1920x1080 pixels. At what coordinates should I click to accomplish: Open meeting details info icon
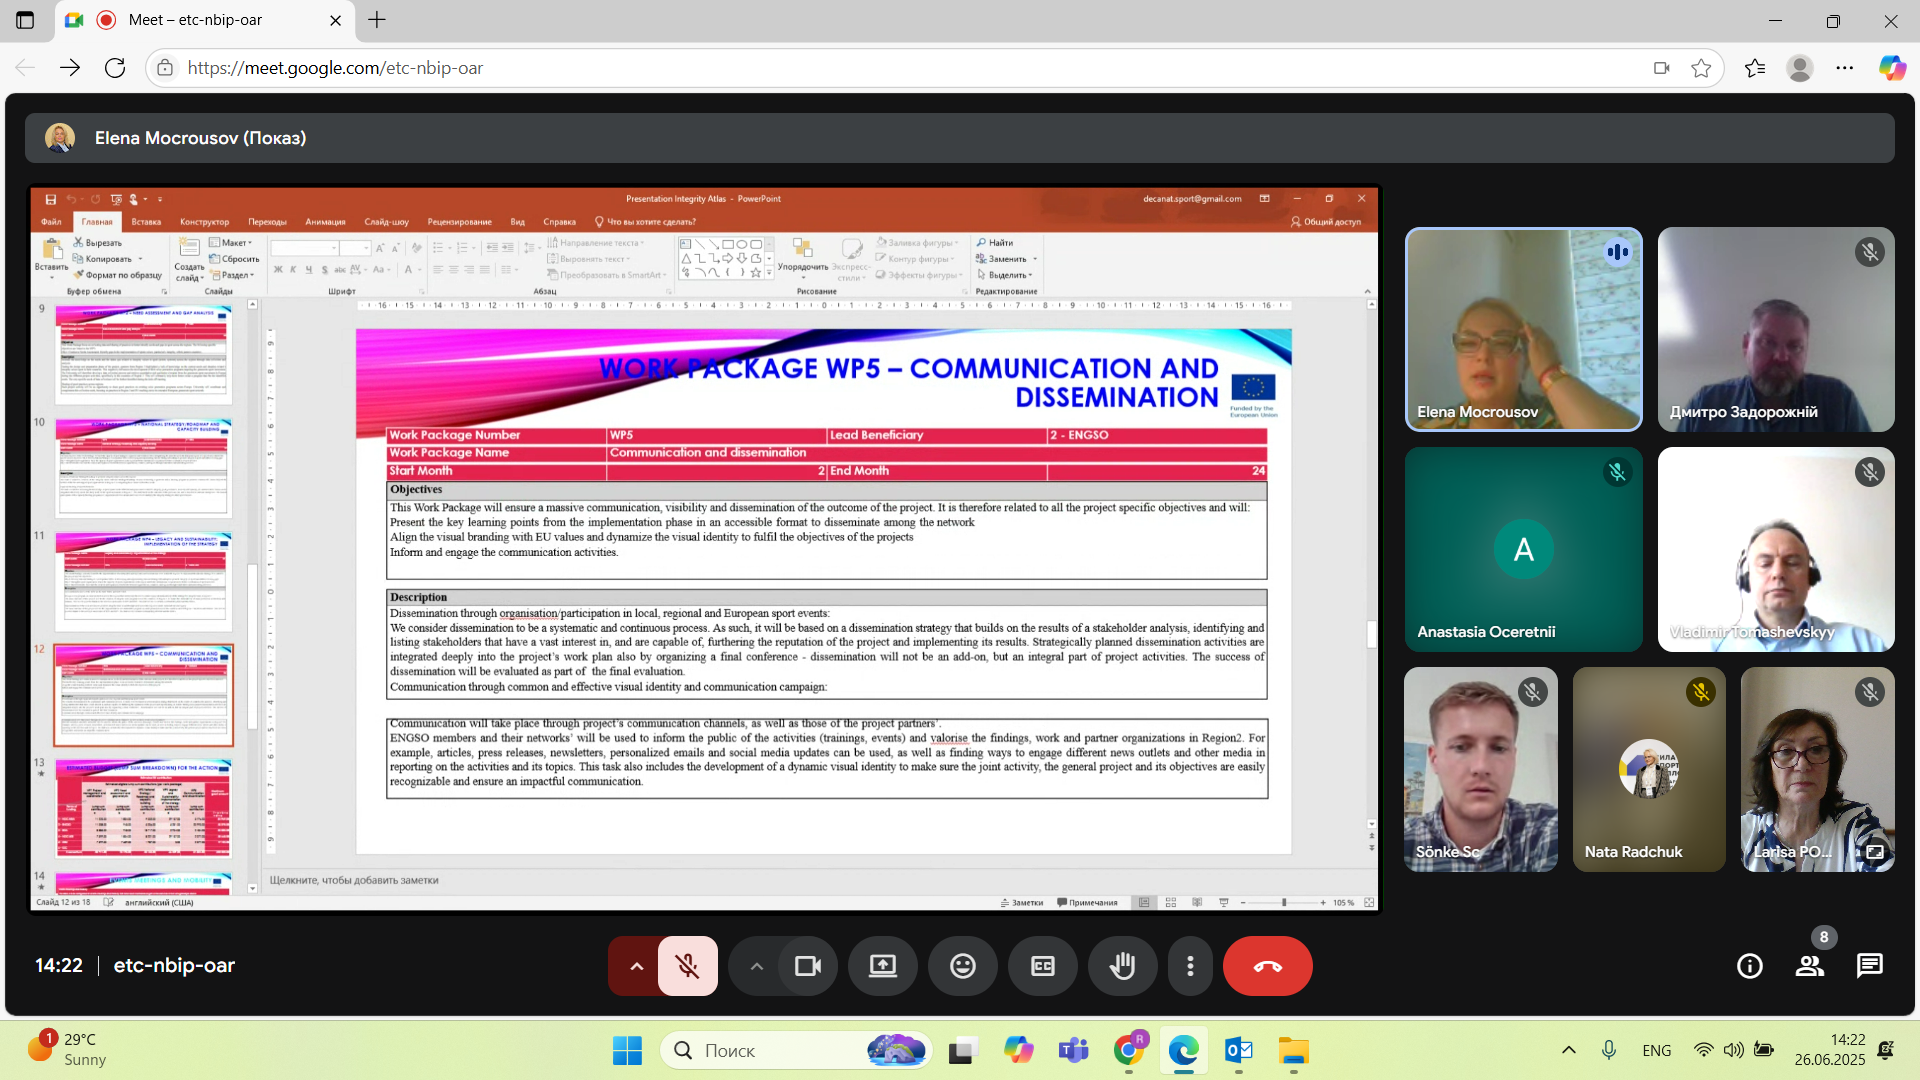click(x=1750, y=966)
